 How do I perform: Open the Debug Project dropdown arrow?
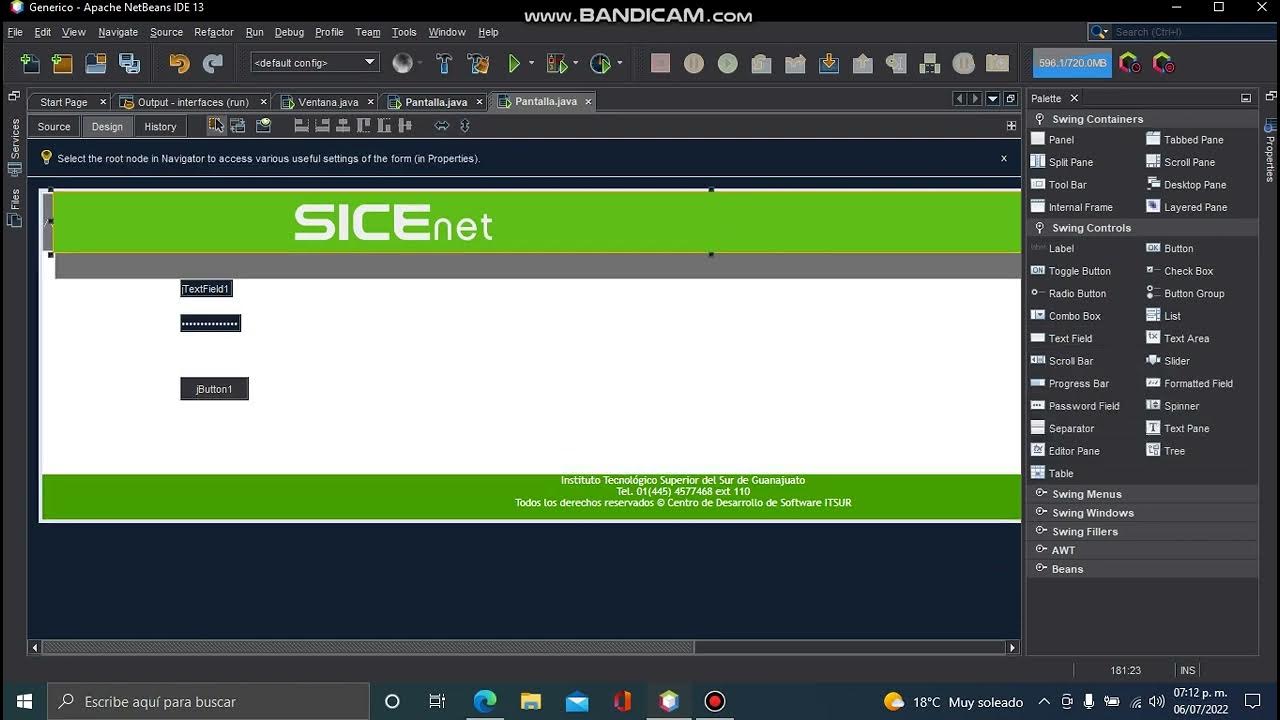(x=575, y=64)
